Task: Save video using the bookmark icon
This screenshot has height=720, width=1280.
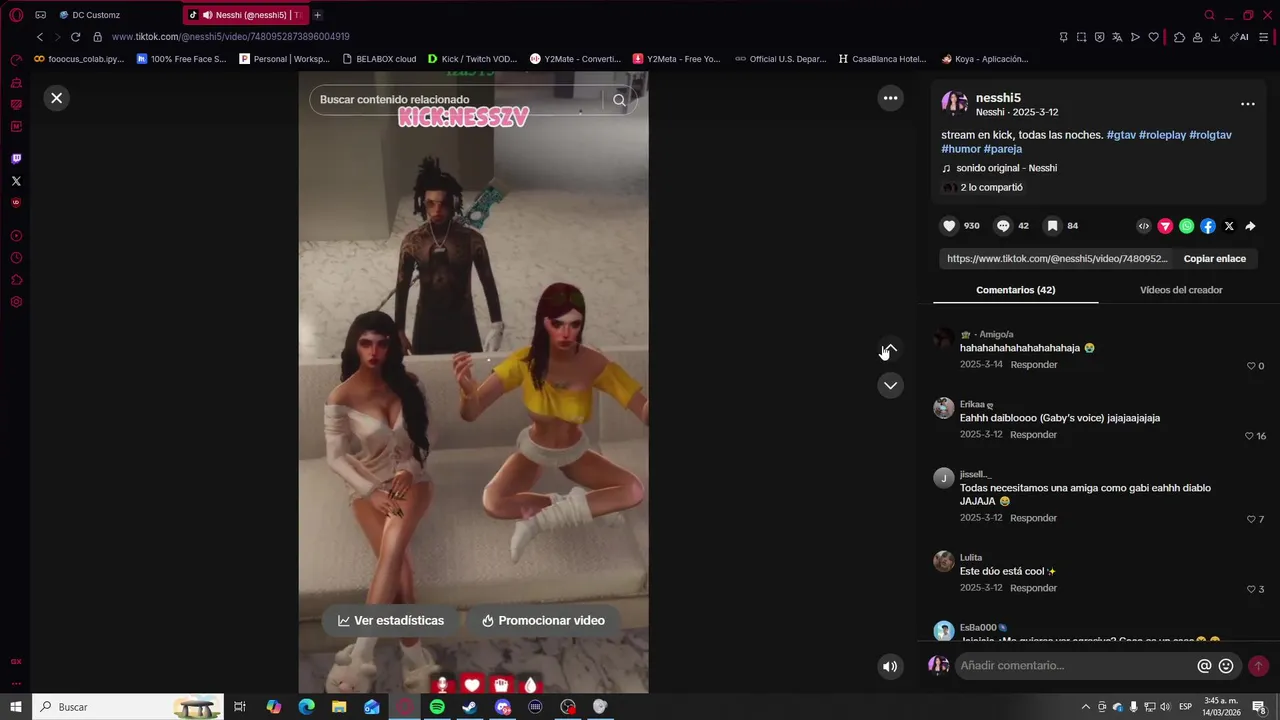Action: (1052, 226)
